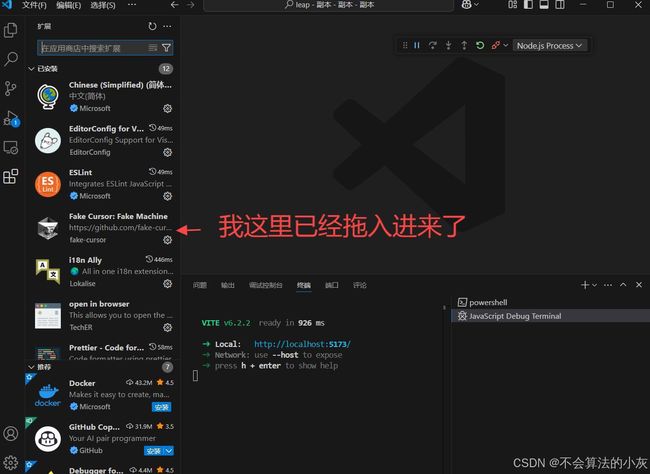650x474 pixels.
Task: Switch to Ports panel tab
Action: 332,285
